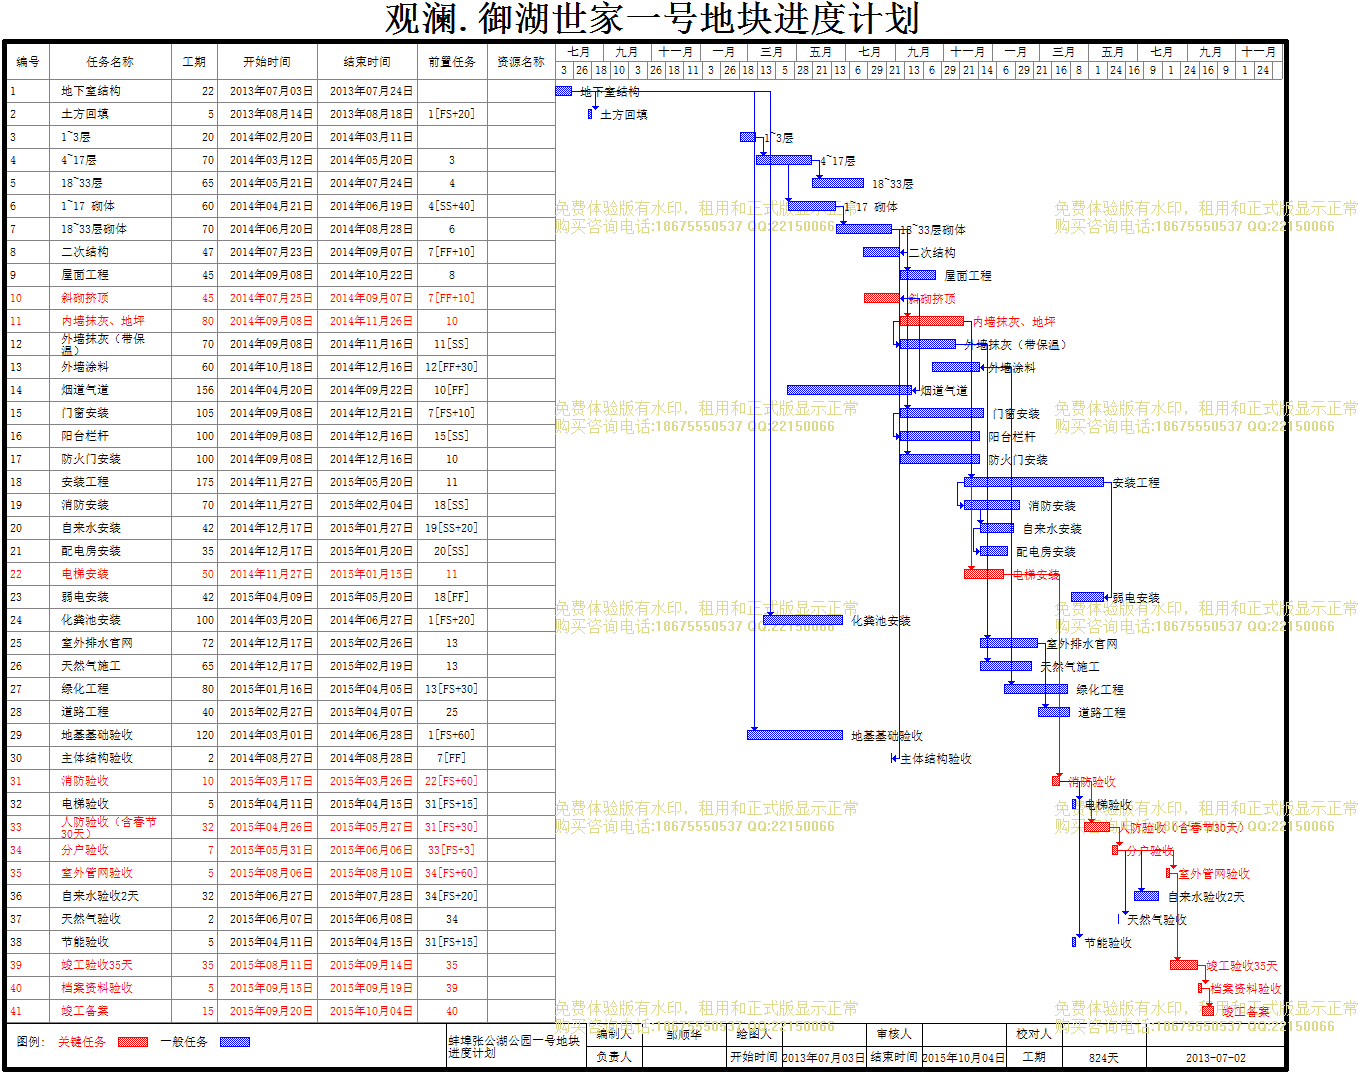Click the 弱电安装 Gantt bar
The height and width of the screenshot is (1073, 1358).
point(1088,597)
